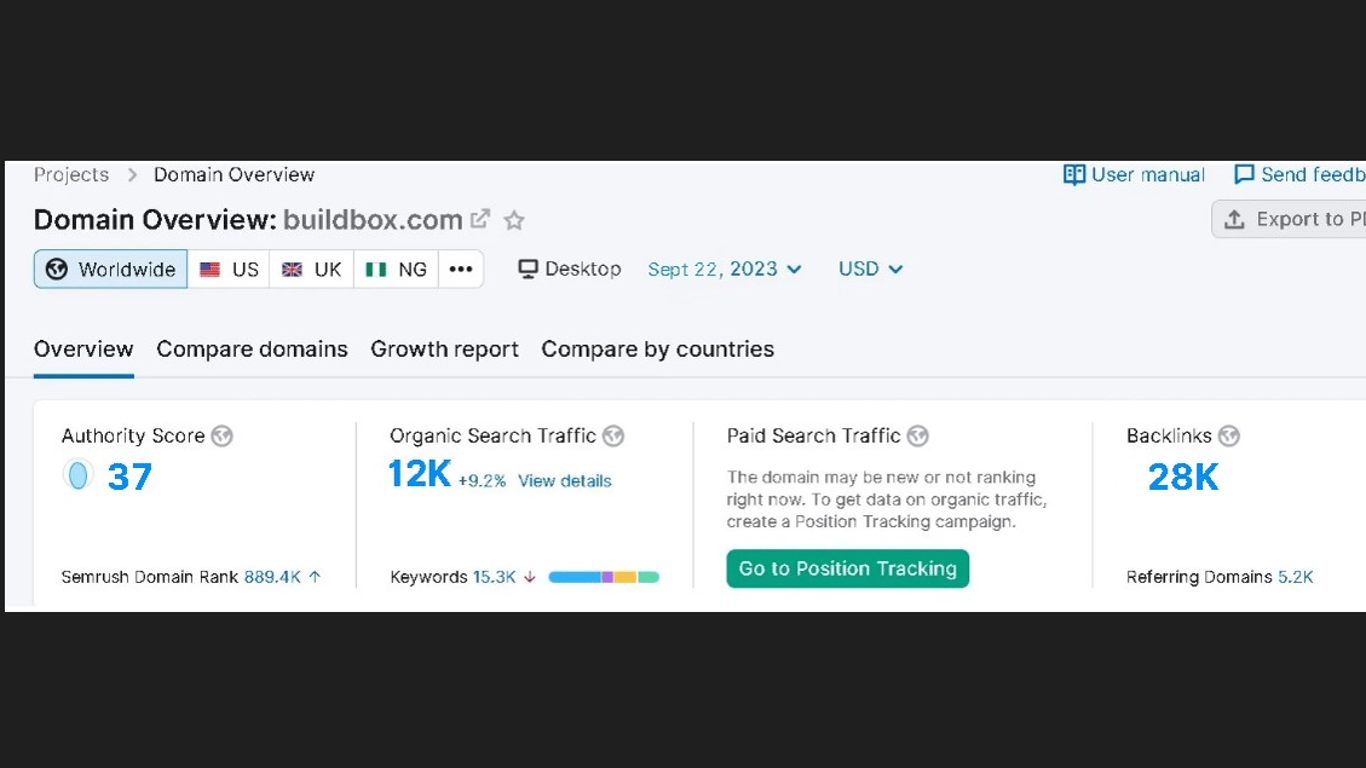Screen dimensions: 1366x768
Task: Click the Semrush Domain Rank value 889.4K
Action: [272, 577]
